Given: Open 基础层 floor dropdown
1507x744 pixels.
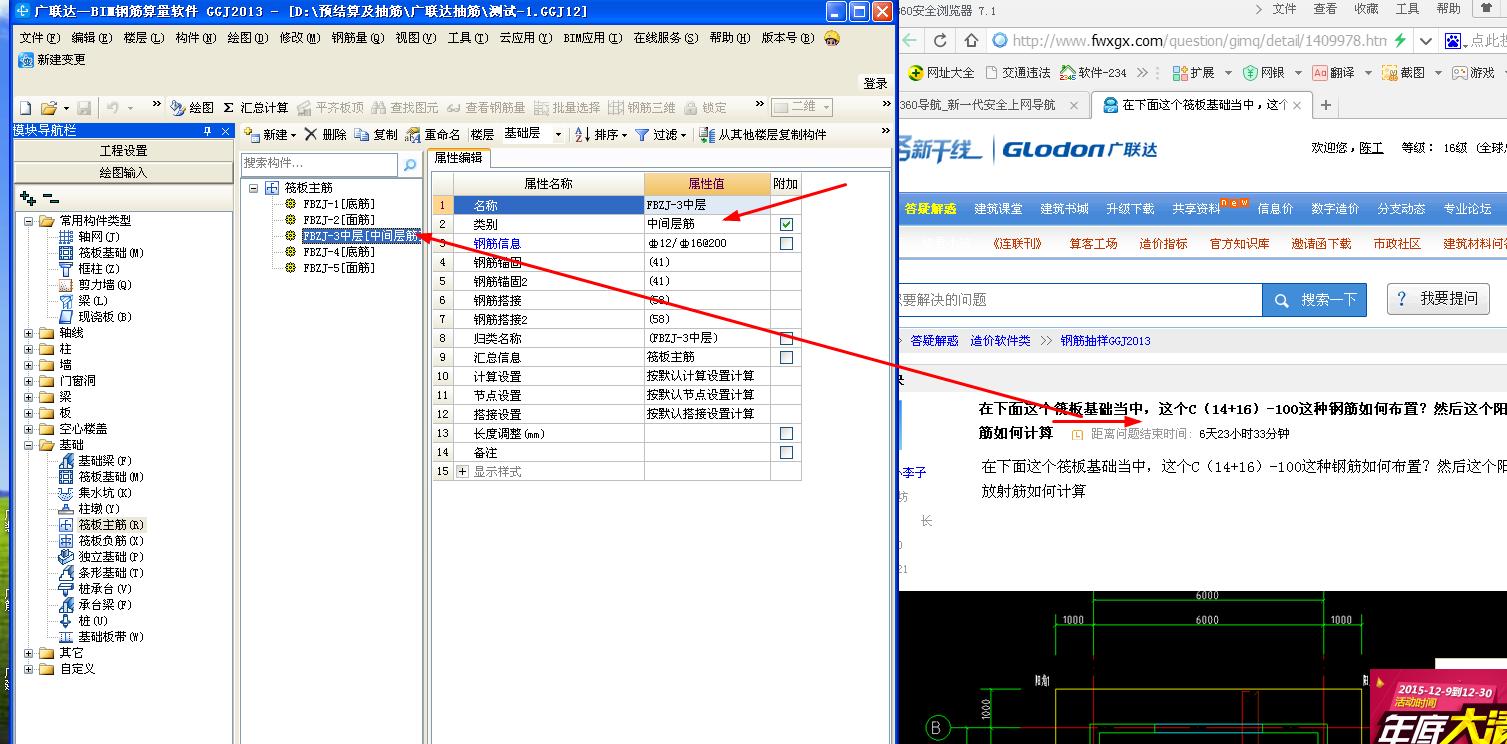Looking at the screenshot, I should 558,134.
